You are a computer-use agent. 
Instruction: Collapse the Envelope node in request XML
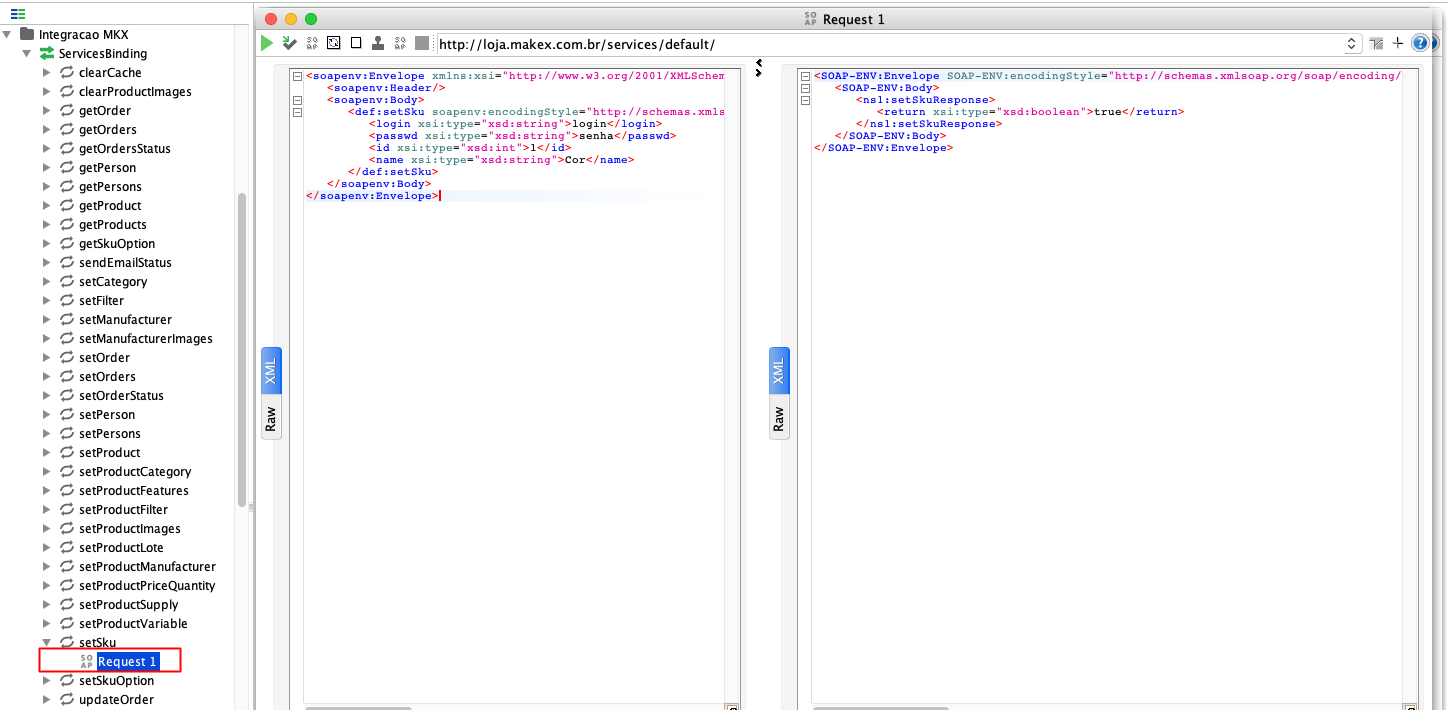pos(297,76)
